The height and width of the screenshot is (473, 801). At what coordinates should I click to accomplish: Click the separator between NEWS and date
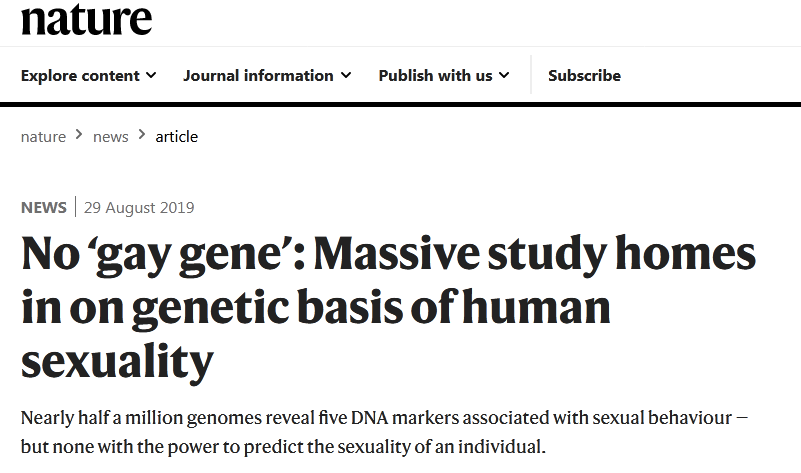(x=75, y=208)
